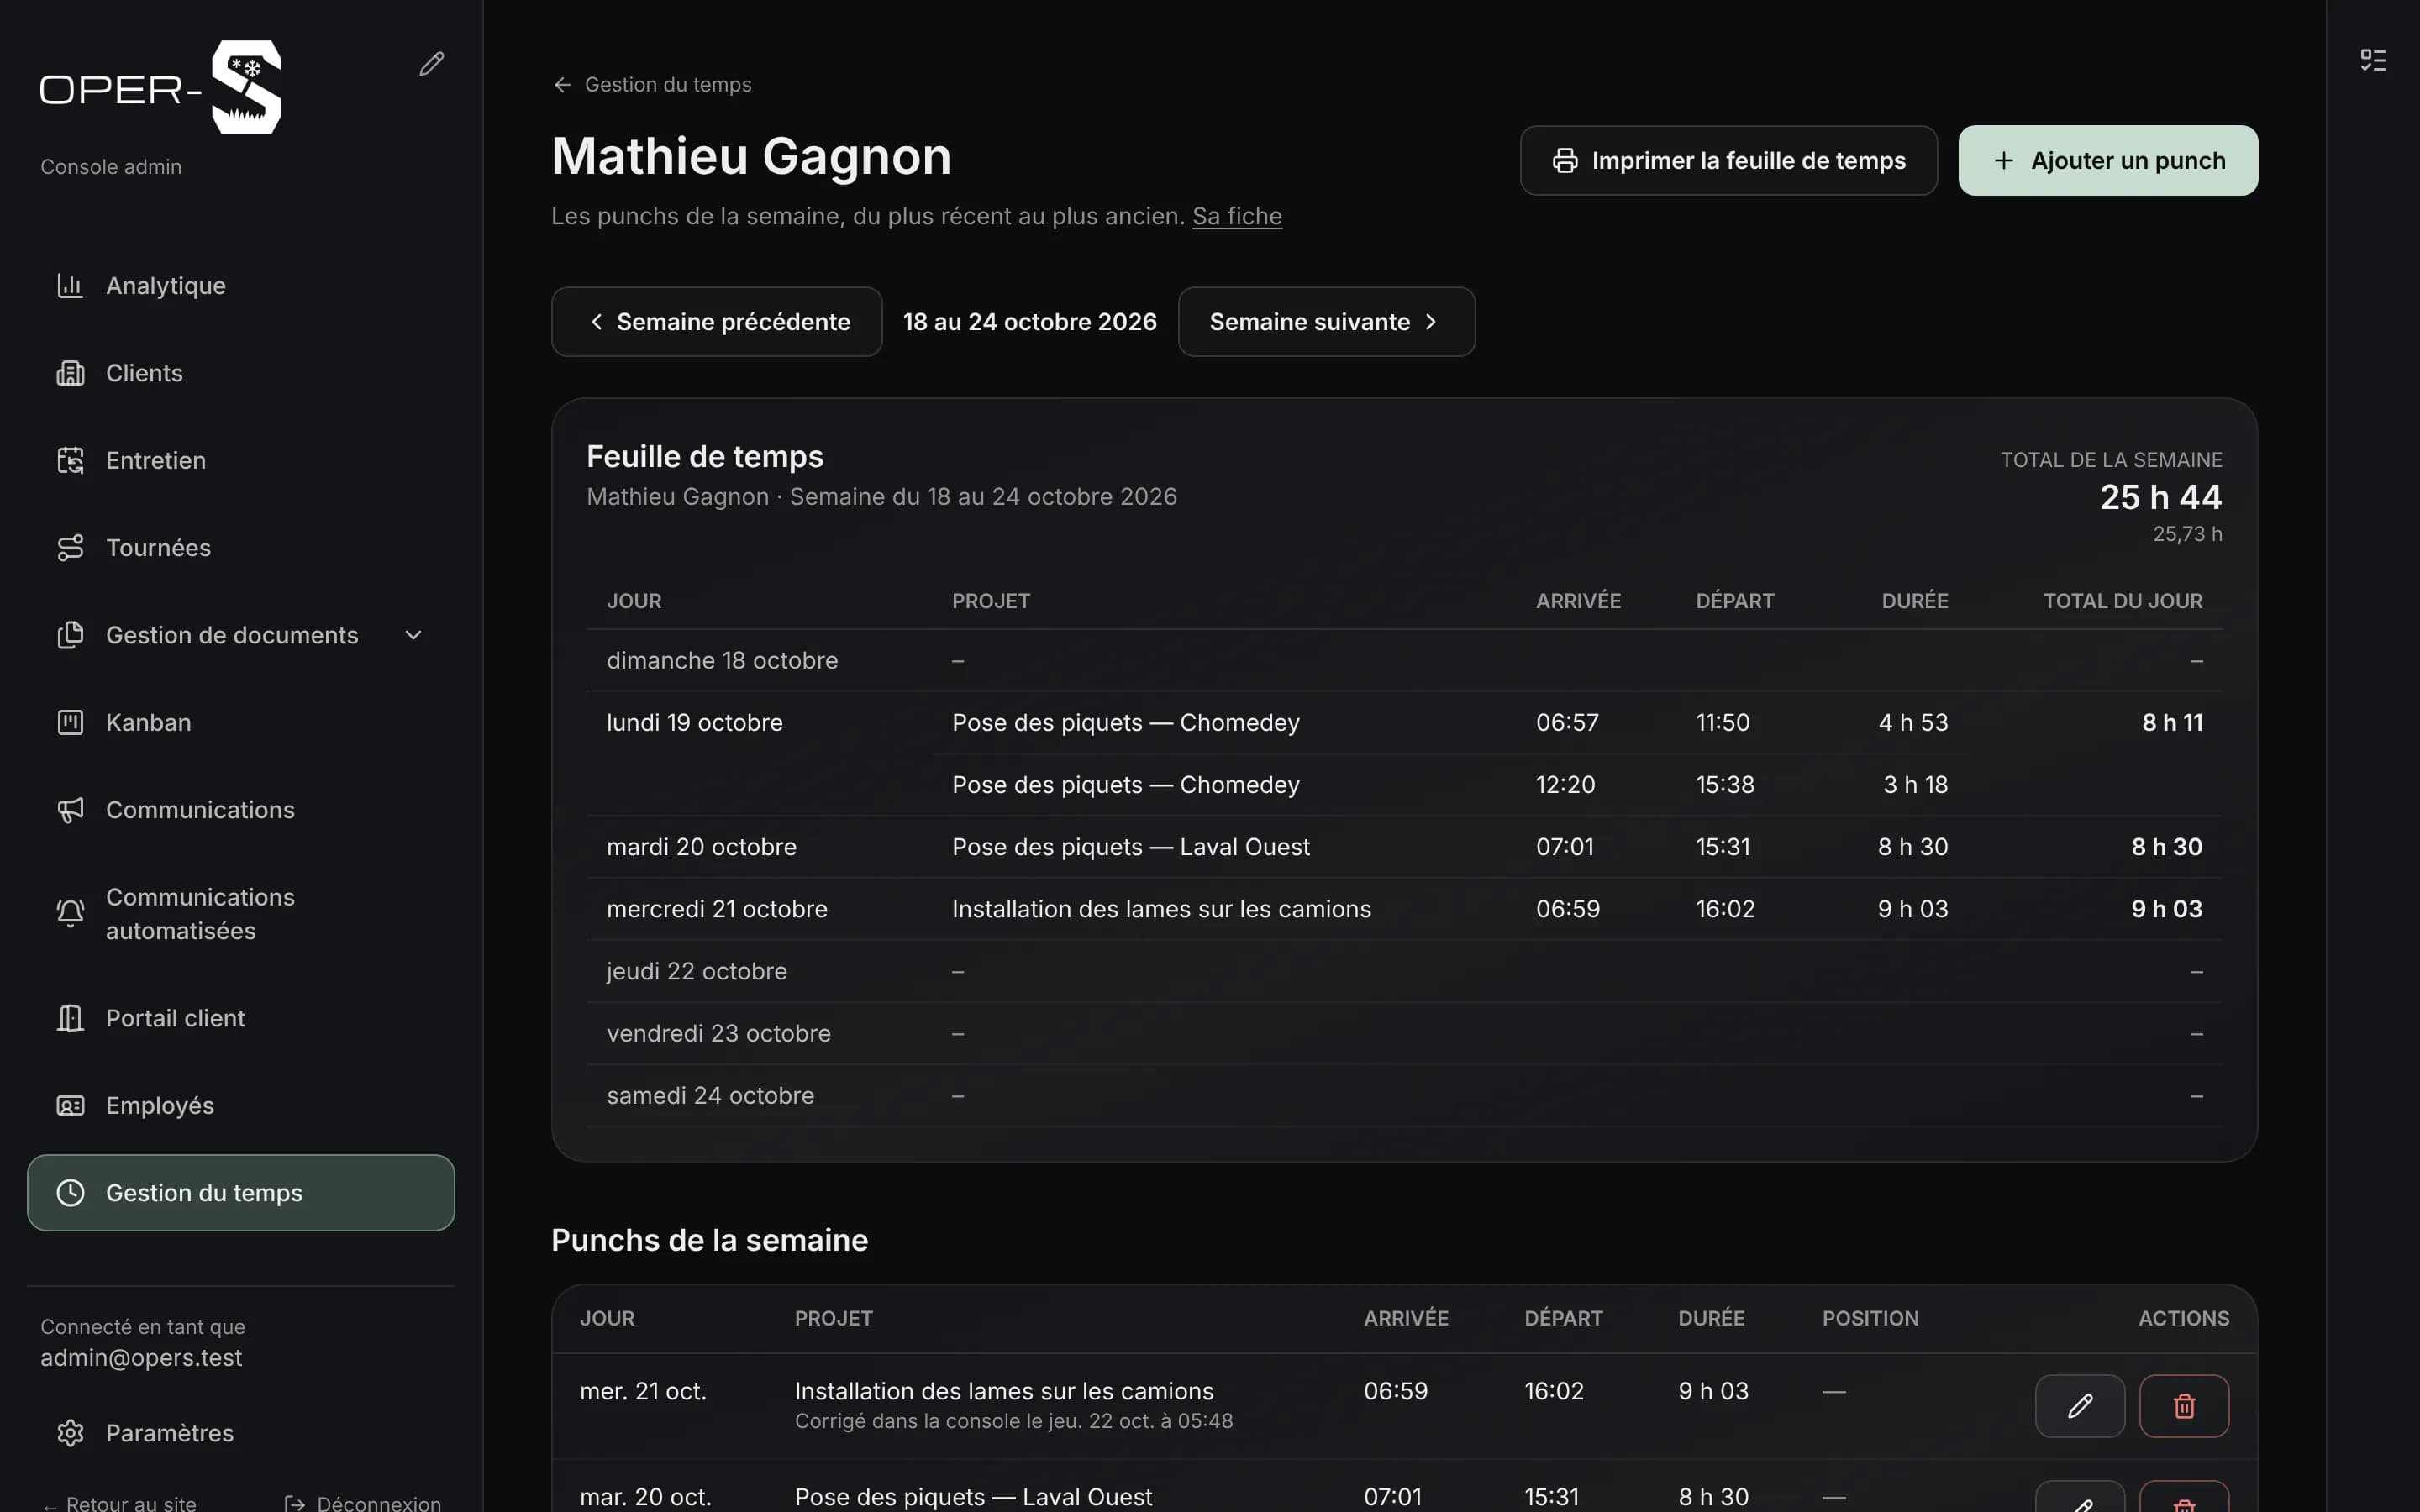Click lundi 19 octobre row label
The height and width of the screenshot is (1512, 2420).
[694, 722]
